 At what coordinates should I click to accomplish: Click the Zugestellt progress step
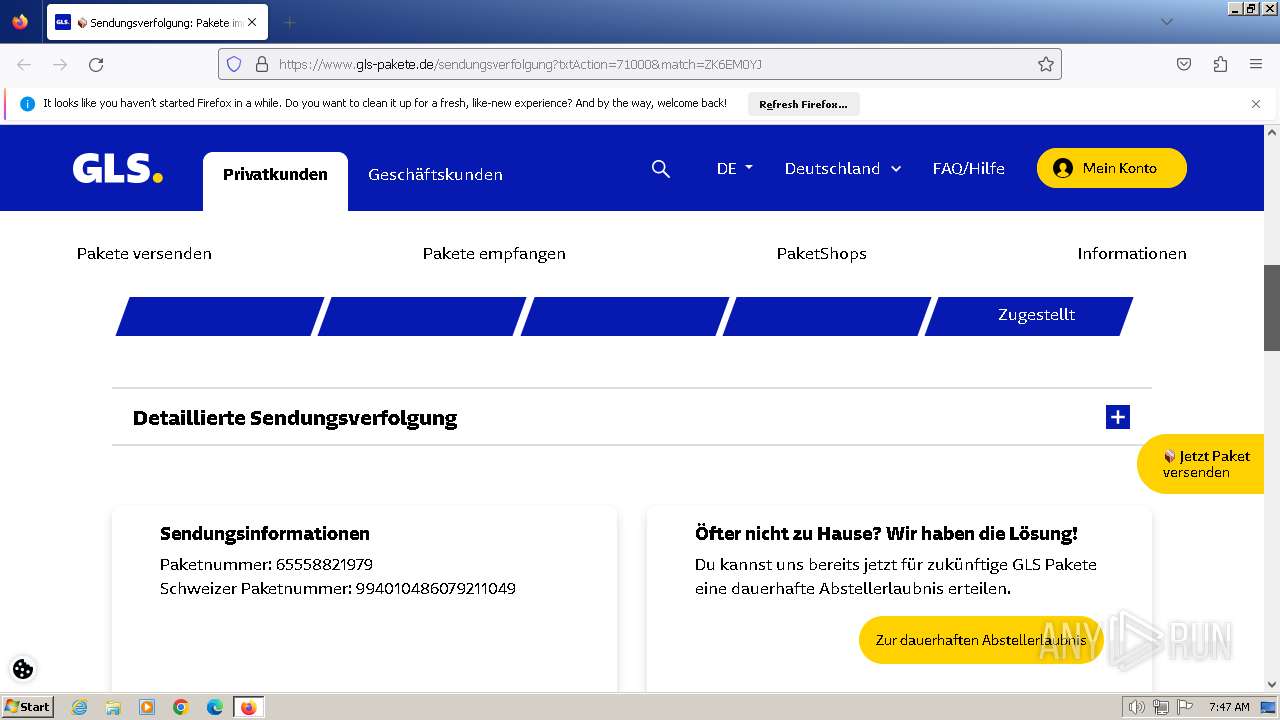click(1030, 315)
